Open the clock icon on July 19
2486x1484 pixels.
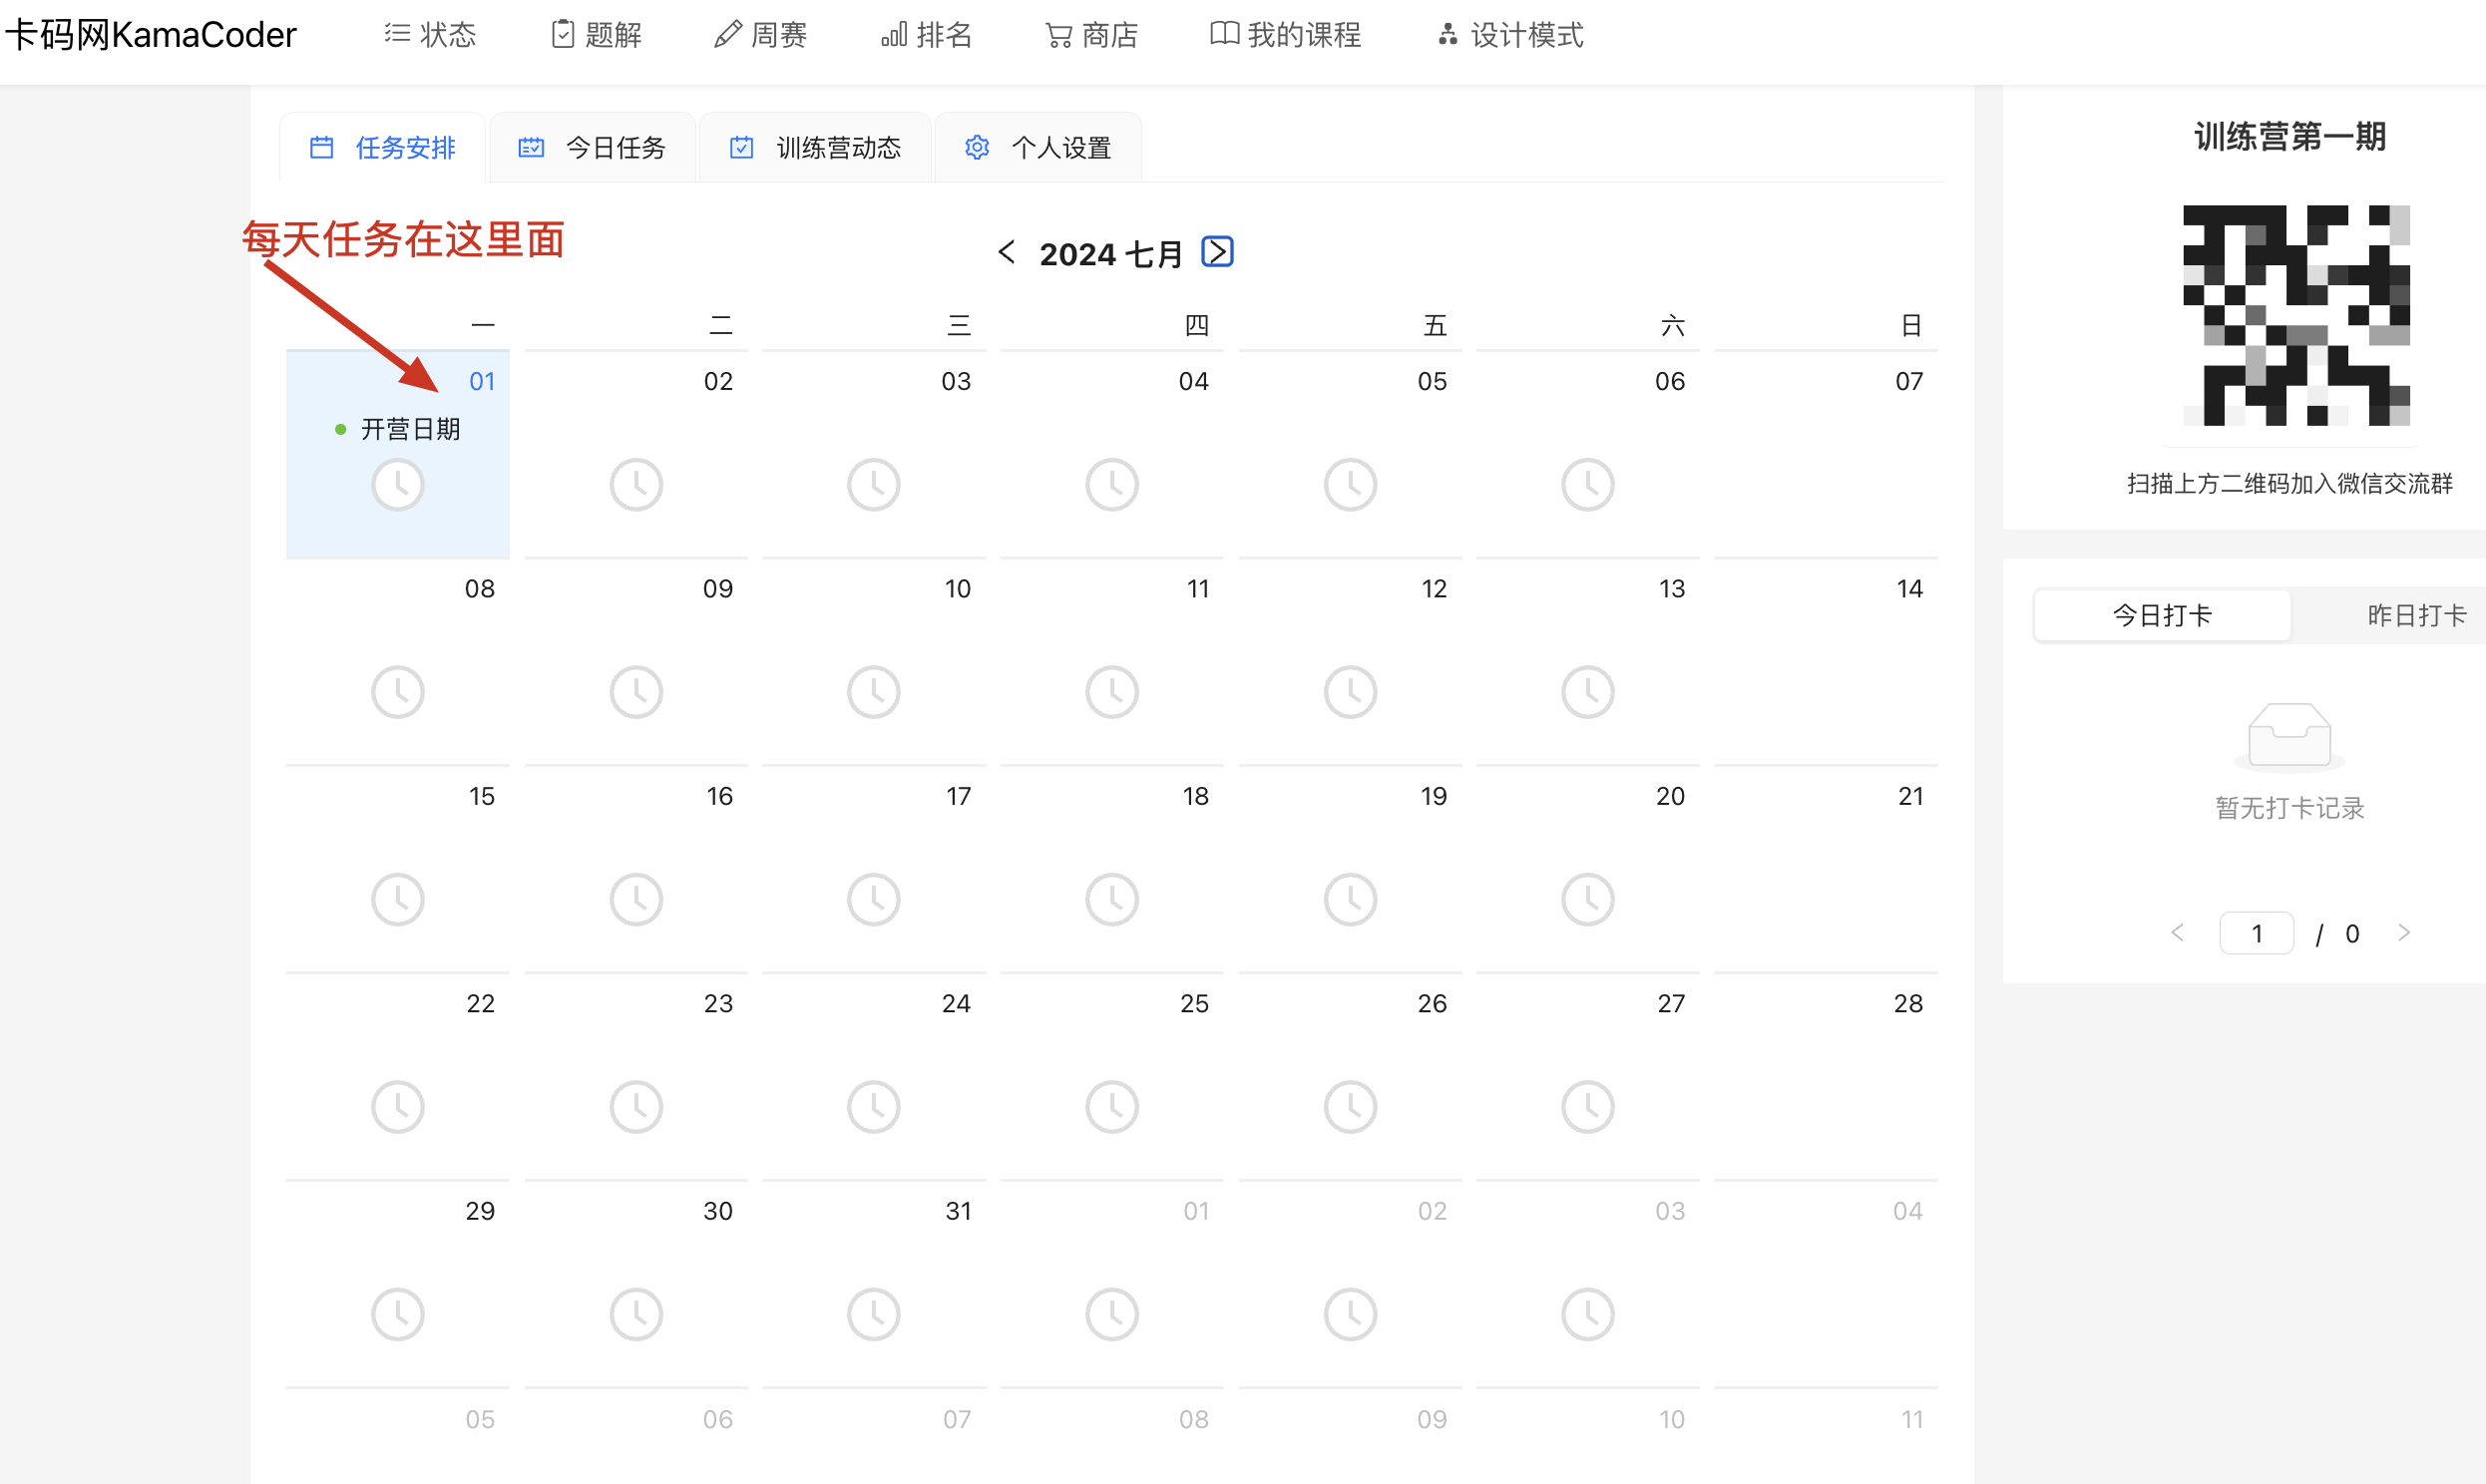[1350, 900]
